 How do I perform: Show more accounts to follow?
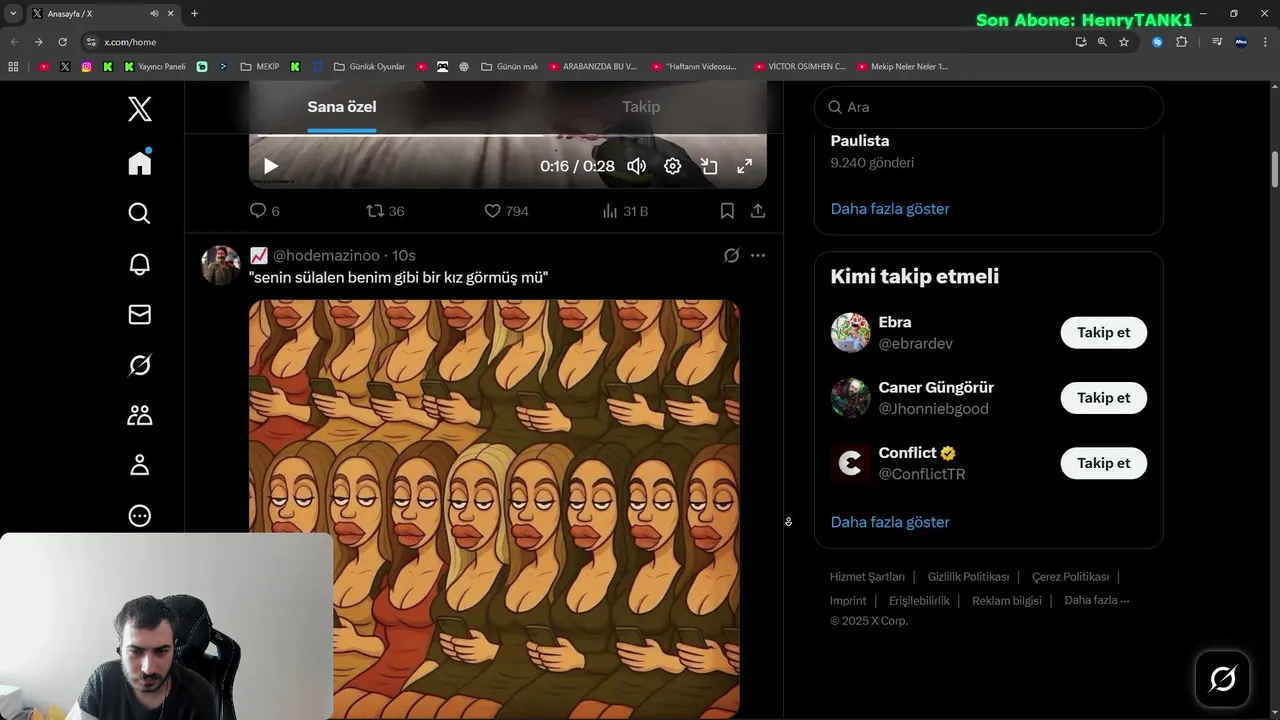(x=890, y=522)
